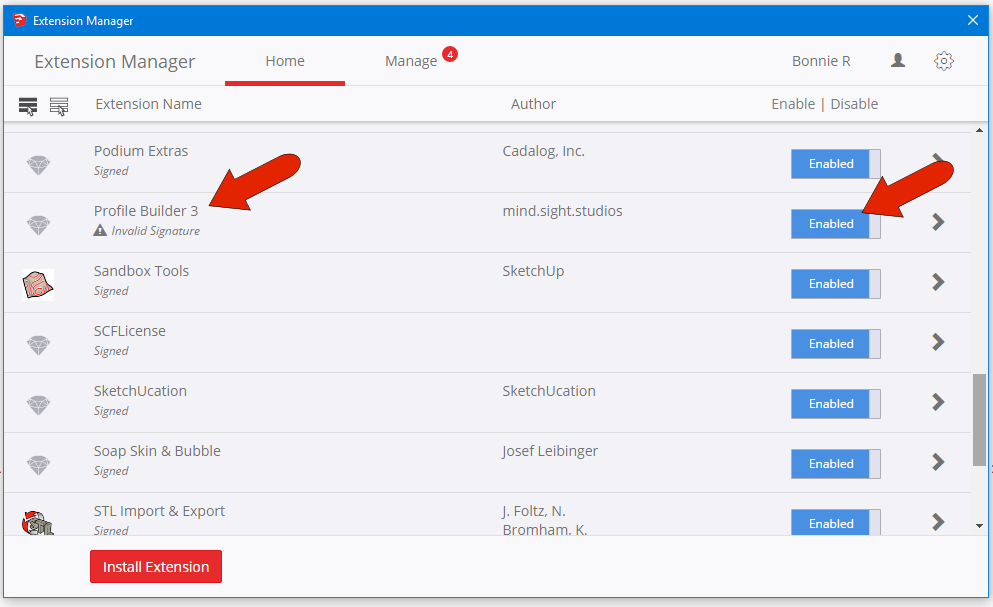Expand SketchUcation details chevron
993x607 pixels.
(x=938, y=402)
